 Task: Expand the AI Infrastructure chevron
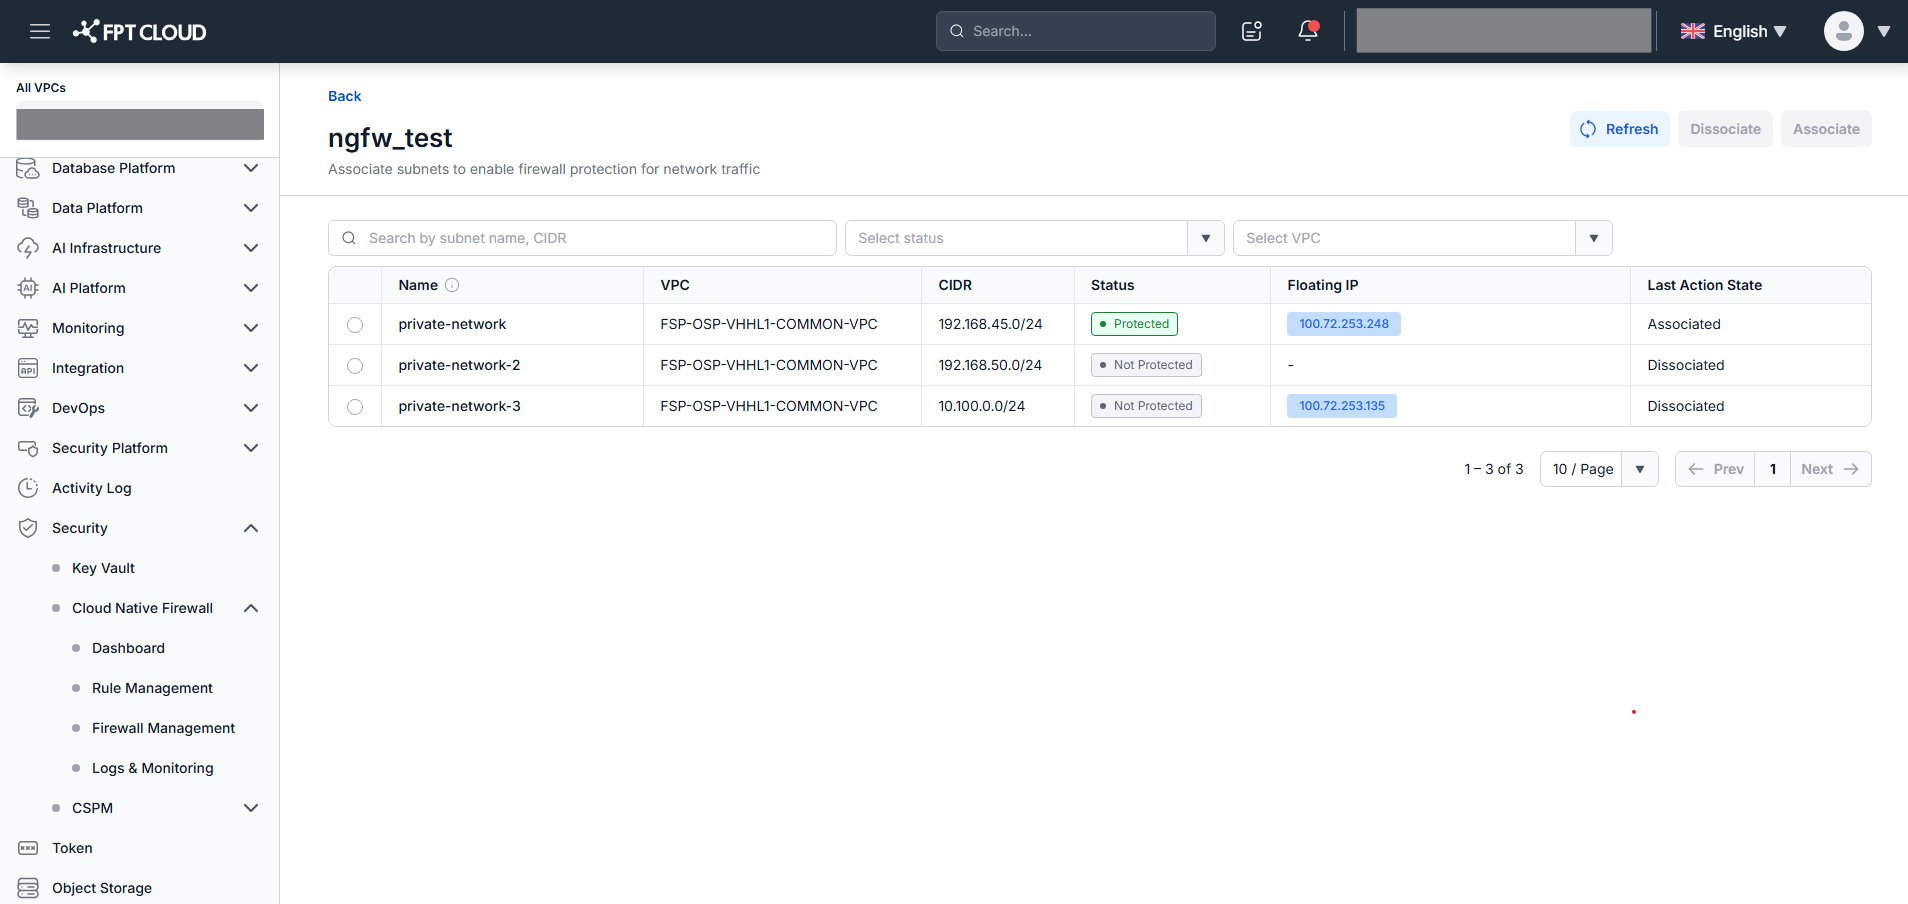251,248
